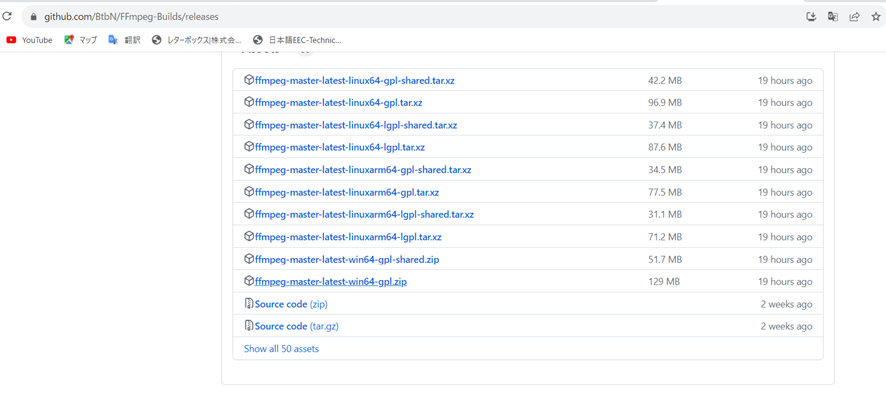The width and height of the screenshot is (886, 401).
Task: Click 19 hours ago for win64-gpl.zip
Action: (x=785, y=282)
